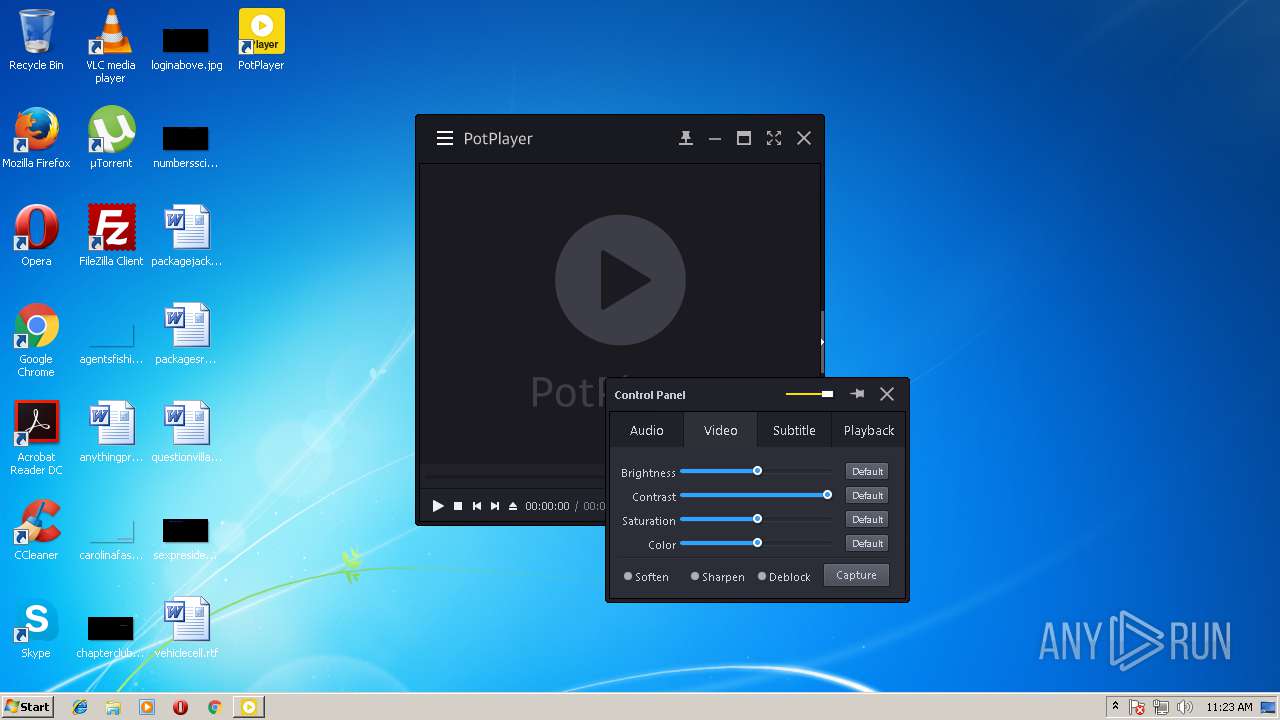Enable the Deblock option
Screen dimensions: 1280x720
(x=784, y=576)
